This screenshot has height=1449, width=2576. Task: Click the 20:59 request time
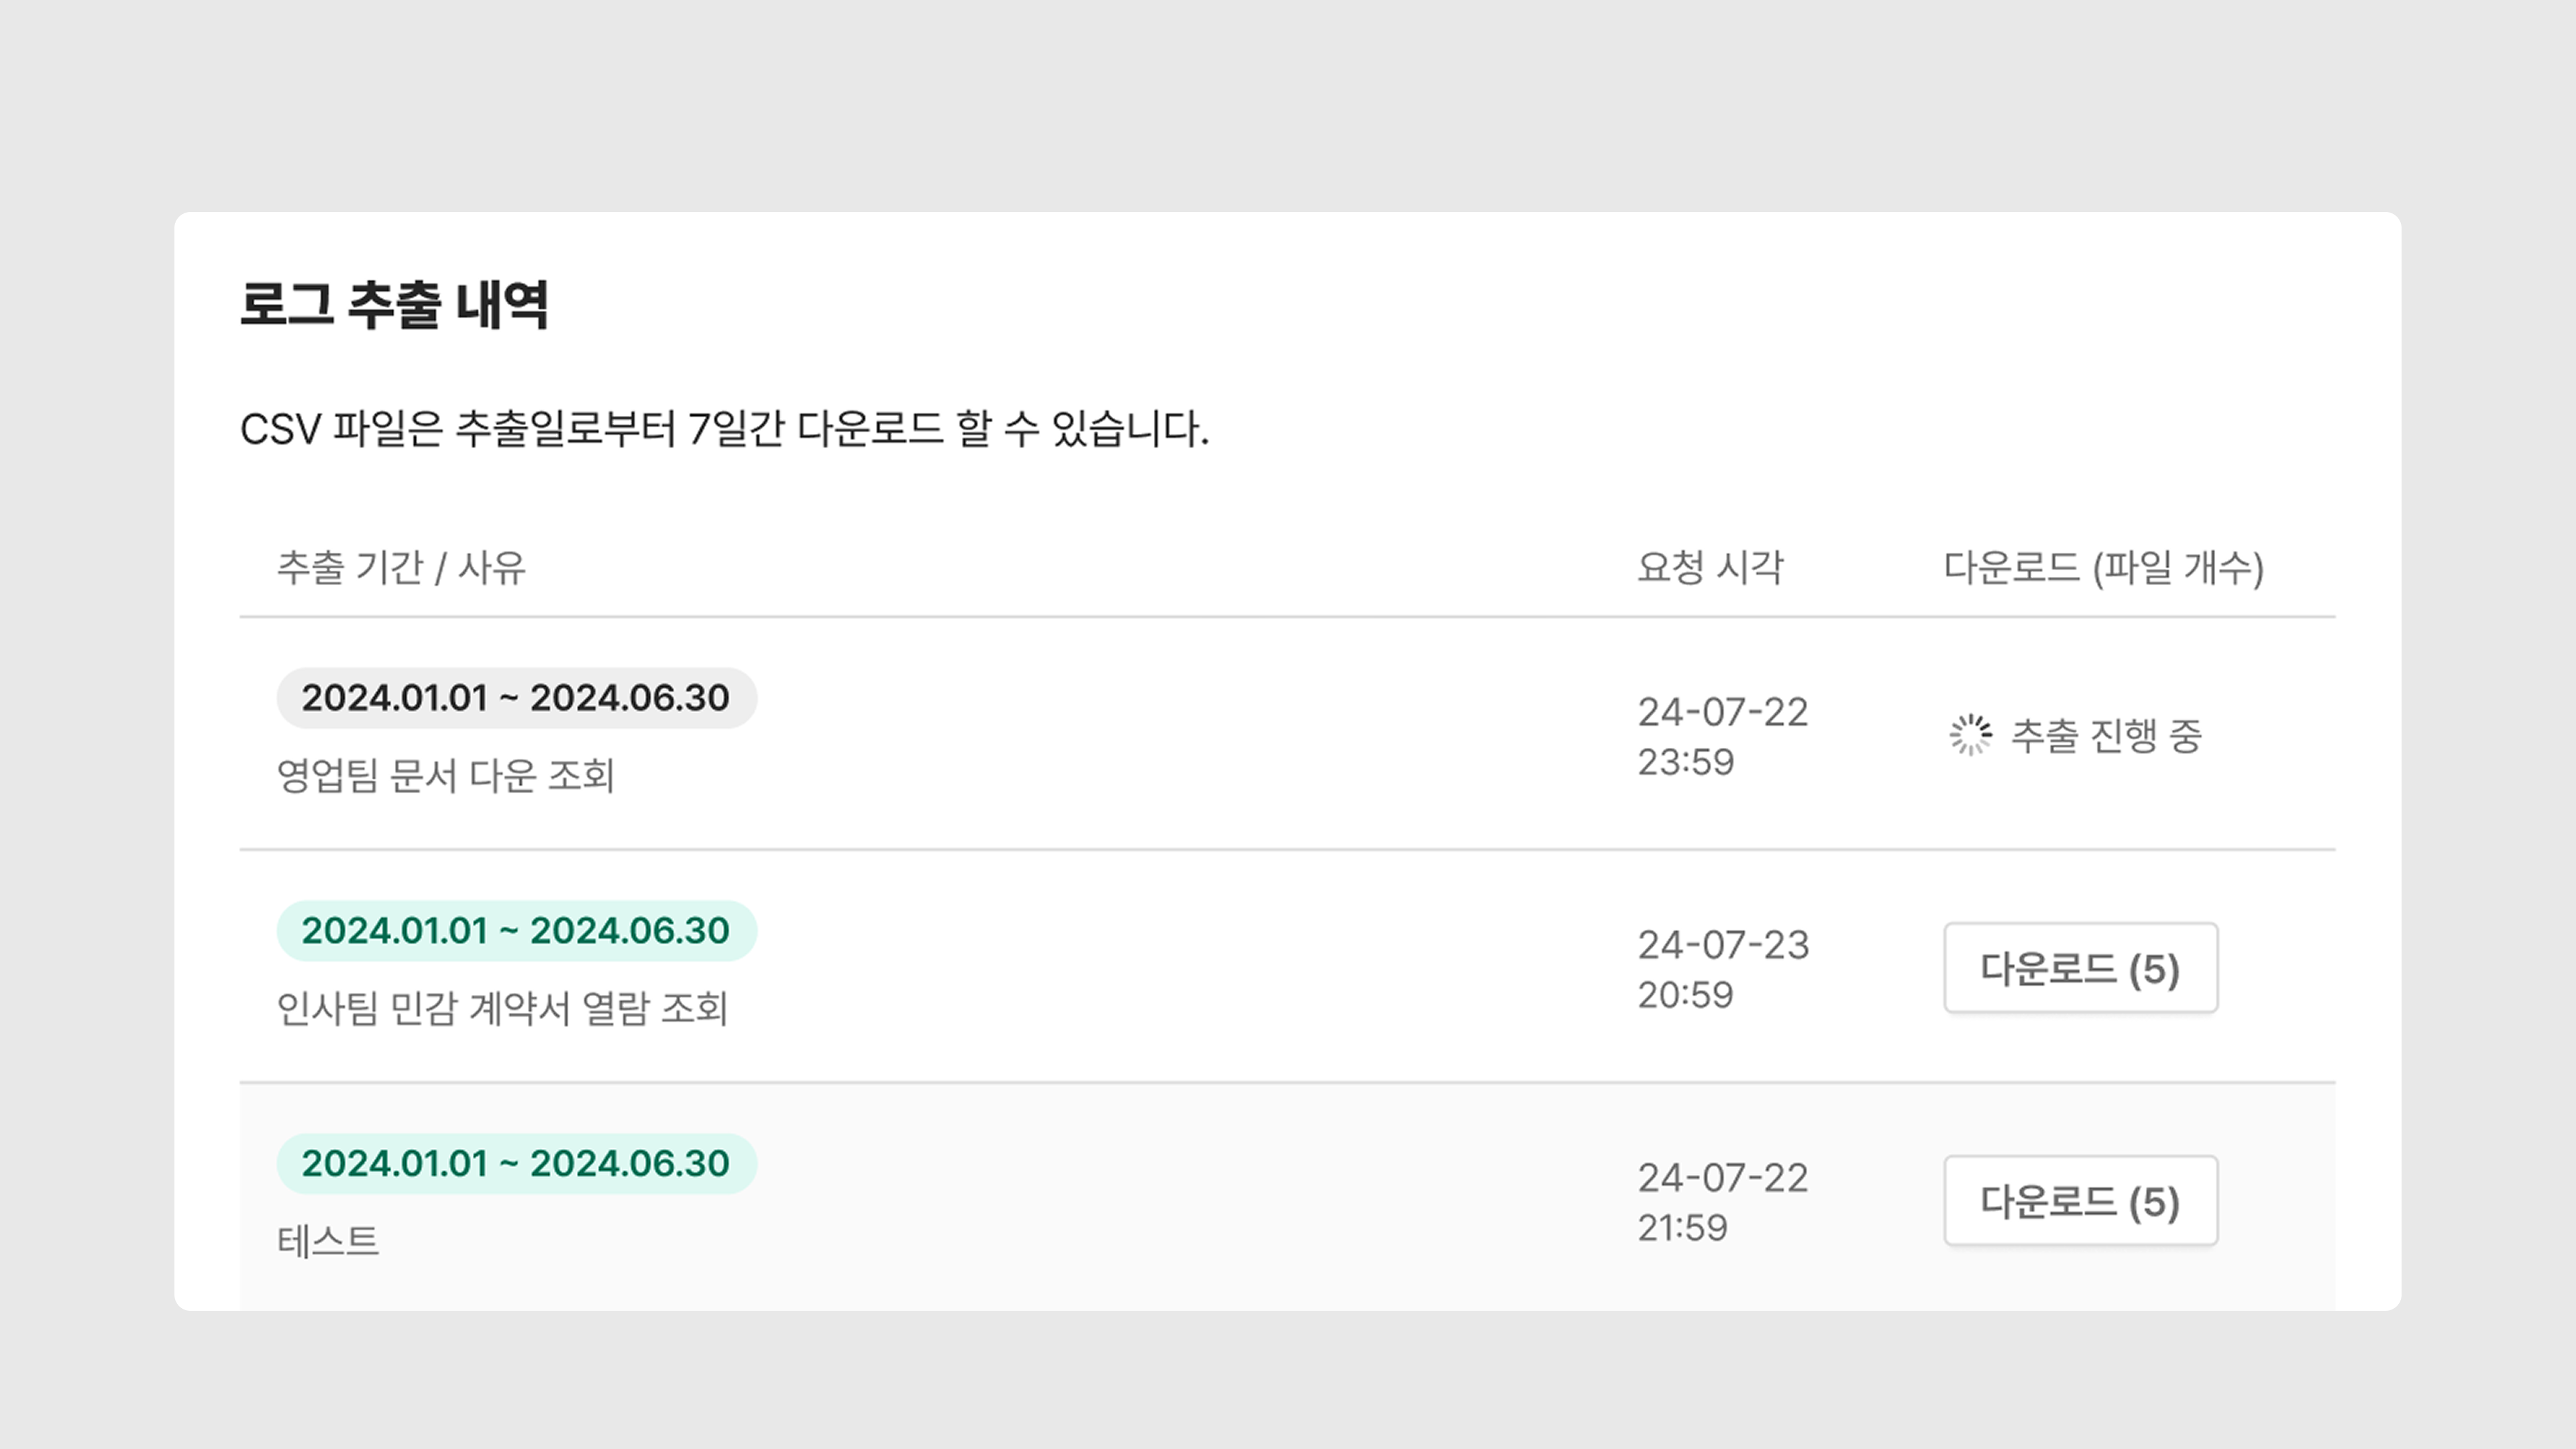pos(1686,995)
